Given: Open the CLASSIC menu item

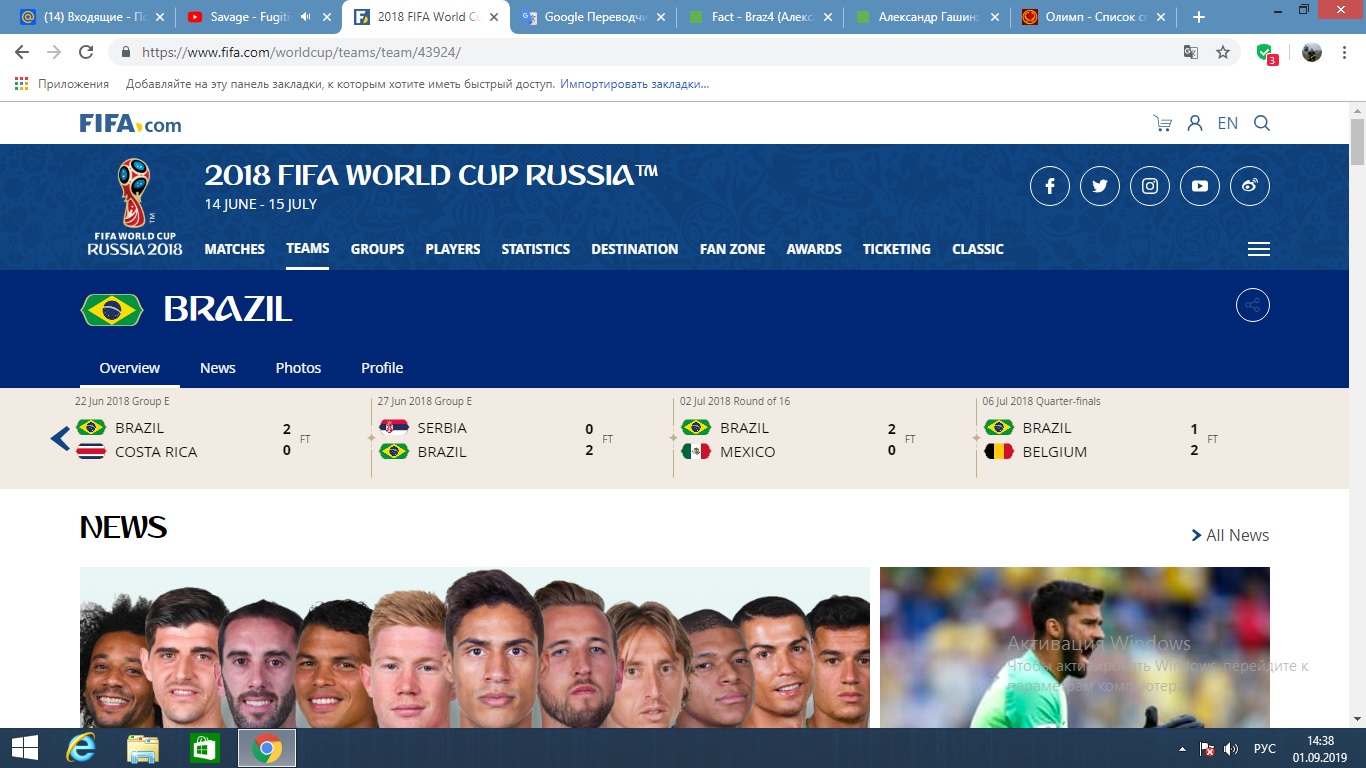Looking at the screenshot, I should [x=978, y=249].
